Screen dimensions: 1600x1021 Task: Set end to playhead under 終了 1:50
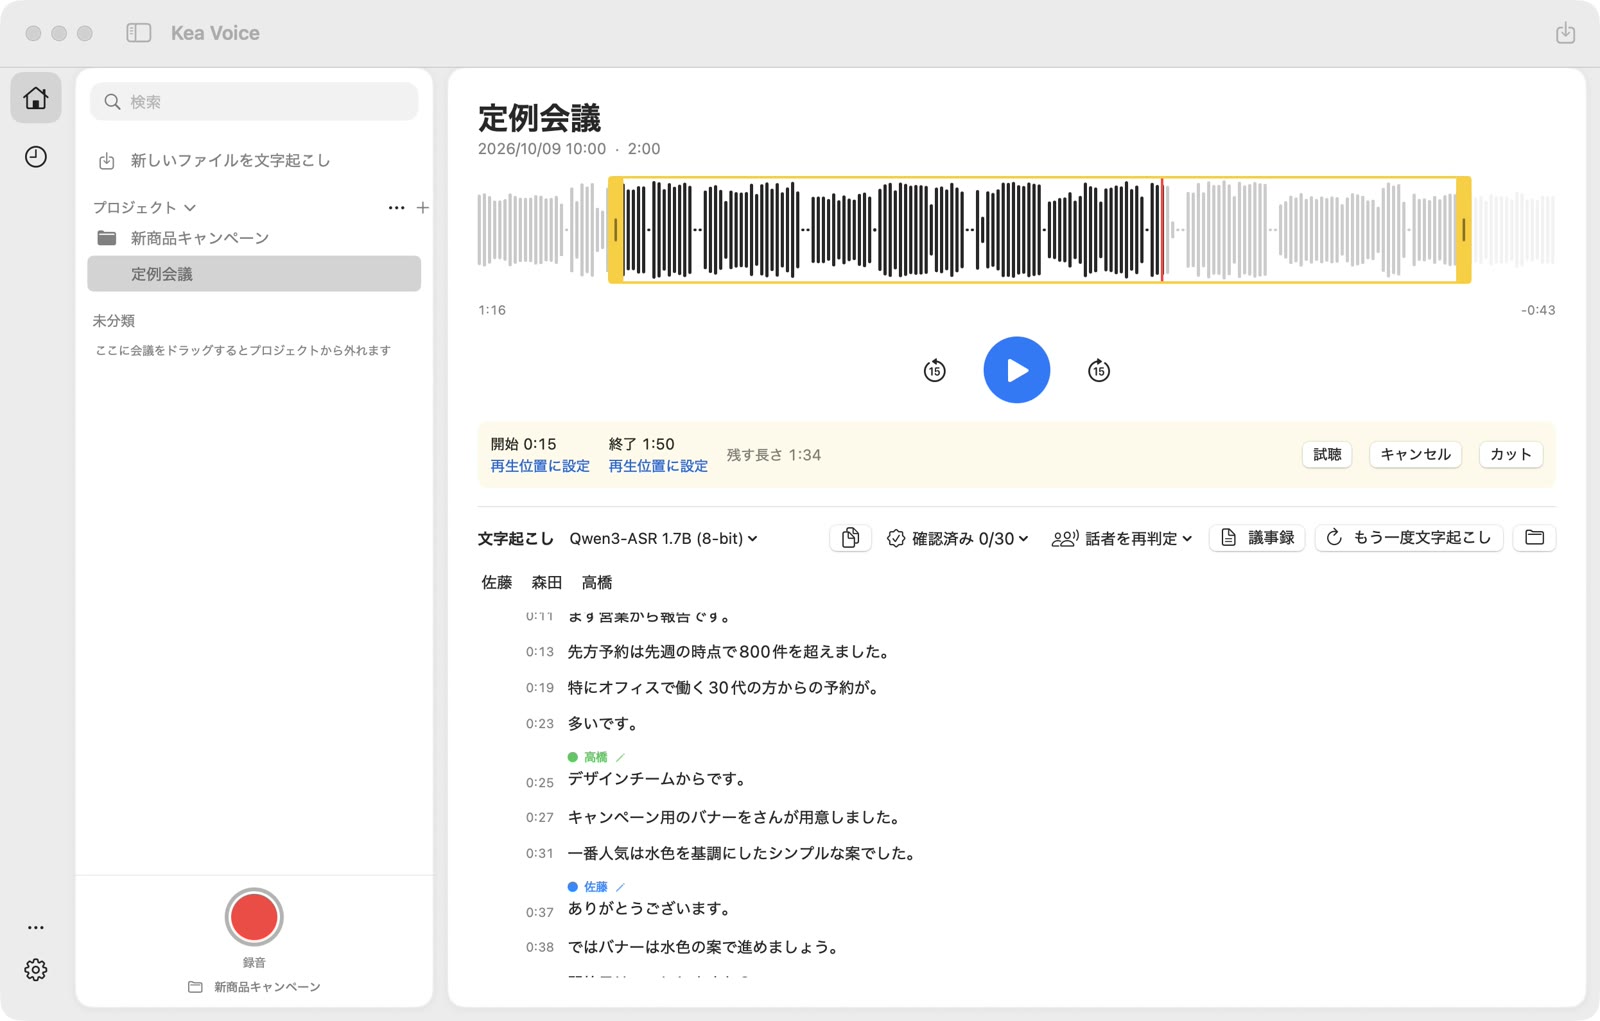[x=658, y=466]
